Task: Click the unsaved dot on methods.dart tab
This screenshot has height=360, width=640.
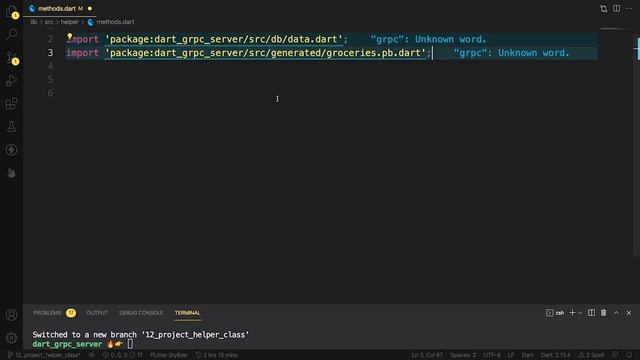Action: tap(90, 9)
